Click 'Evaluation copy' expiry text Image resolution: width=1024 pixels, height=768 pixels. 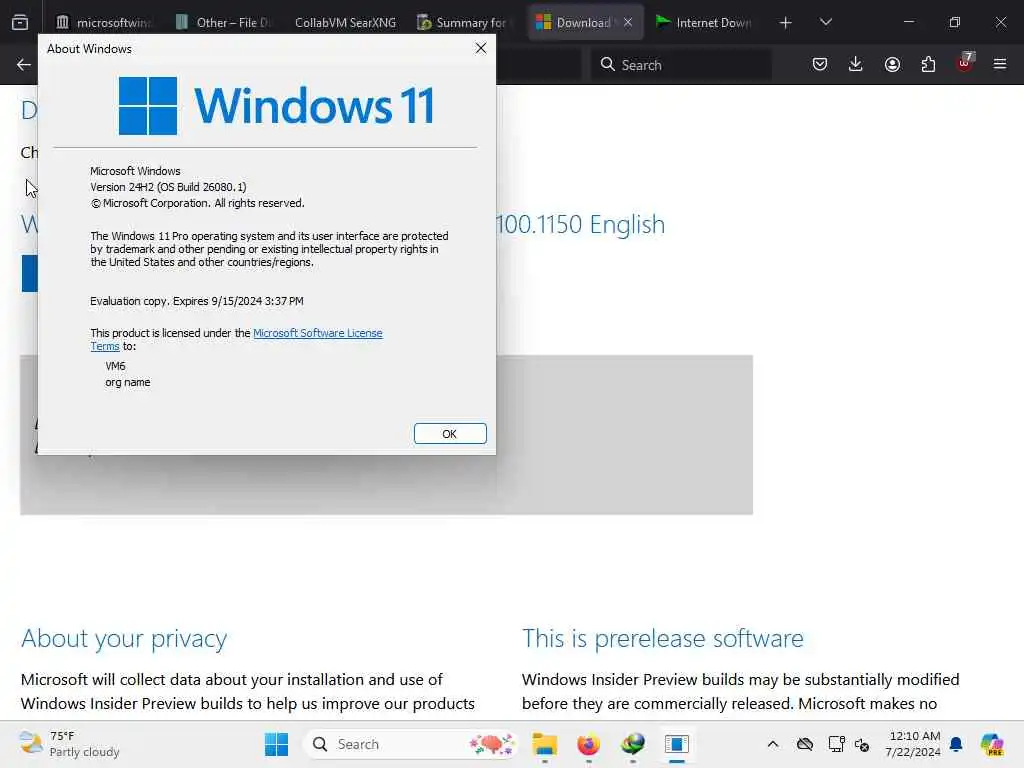(197, 301)
